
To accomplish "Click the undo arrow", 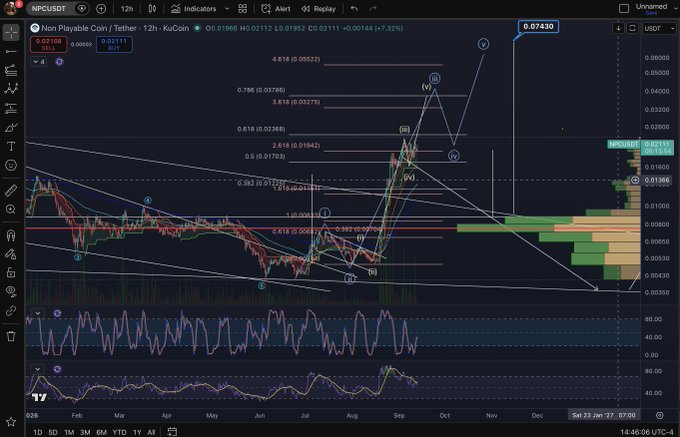I will (354, 9).
